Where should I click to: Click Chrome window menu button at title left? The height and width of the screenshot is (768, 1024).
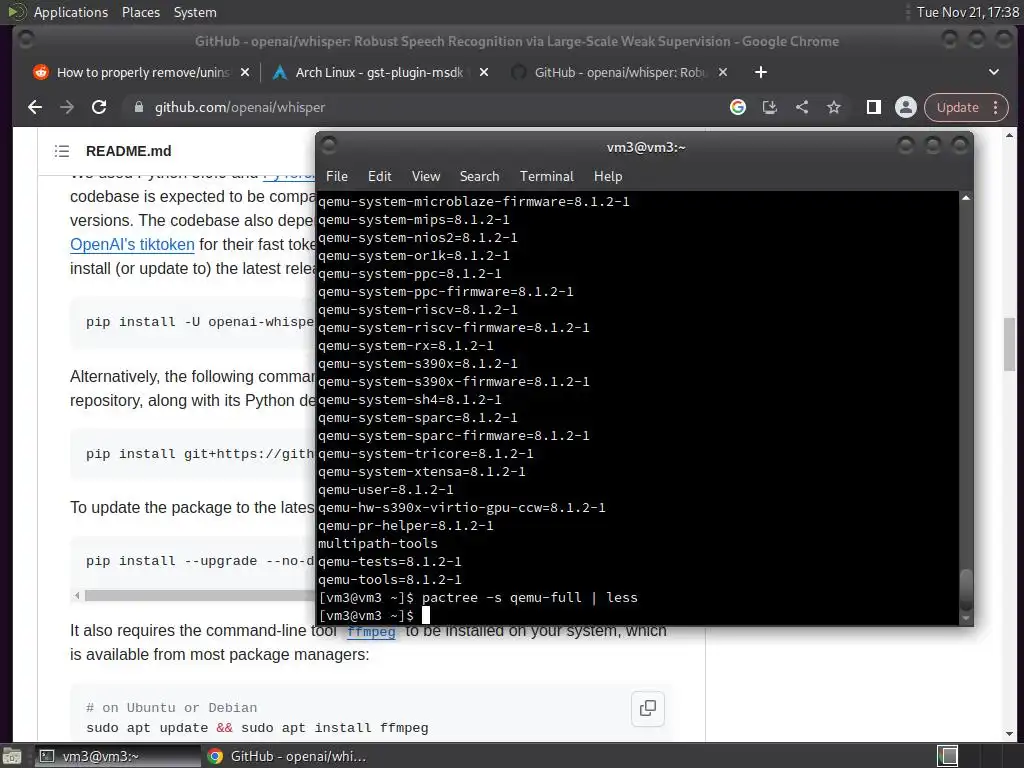26,40
